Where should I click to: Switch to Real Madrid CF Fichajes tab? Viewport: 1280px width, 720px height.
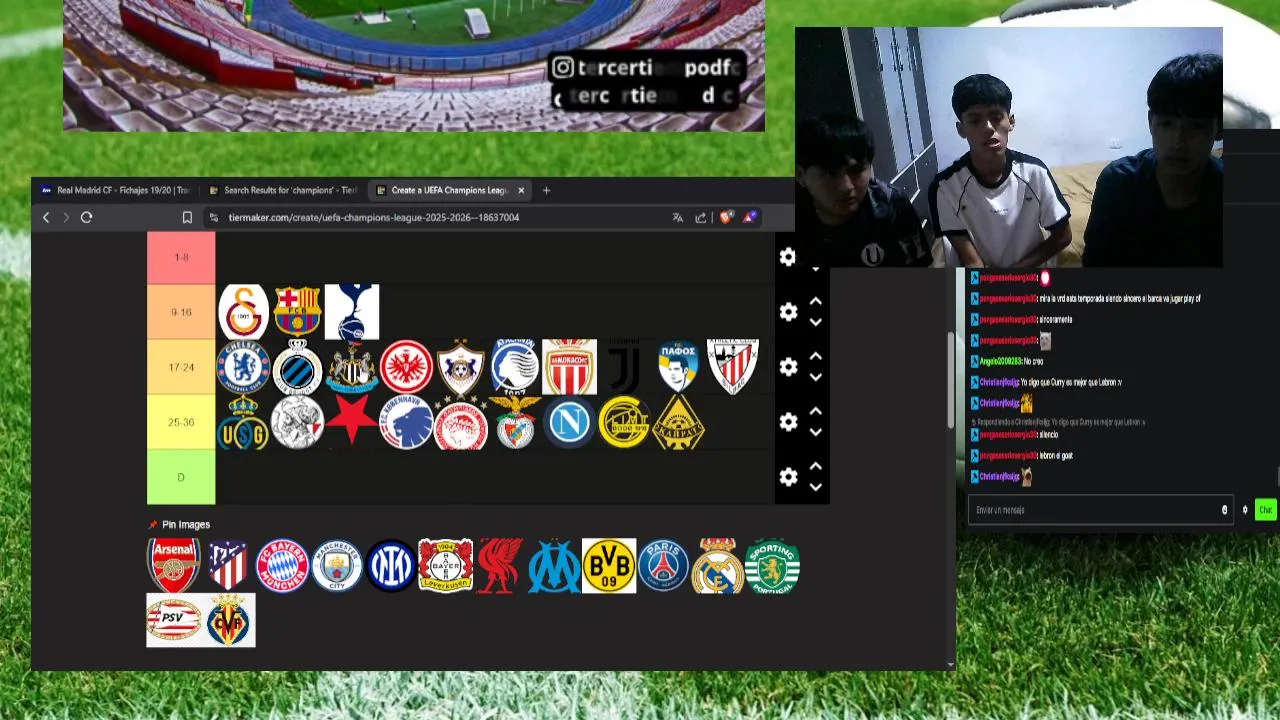[115, 190]
